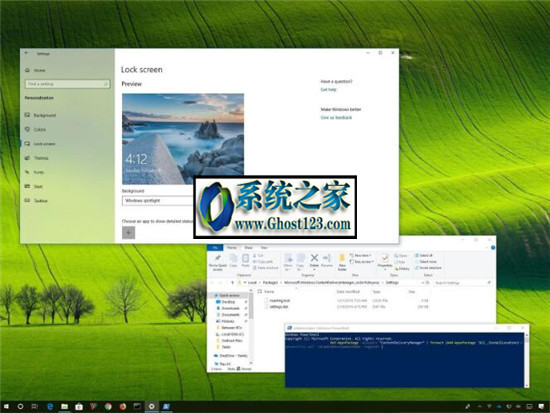Click the Explorer address bar refresh button
The height and width of the screenshot is (413, 550).
pyautogui.click(x=428, y=283)
